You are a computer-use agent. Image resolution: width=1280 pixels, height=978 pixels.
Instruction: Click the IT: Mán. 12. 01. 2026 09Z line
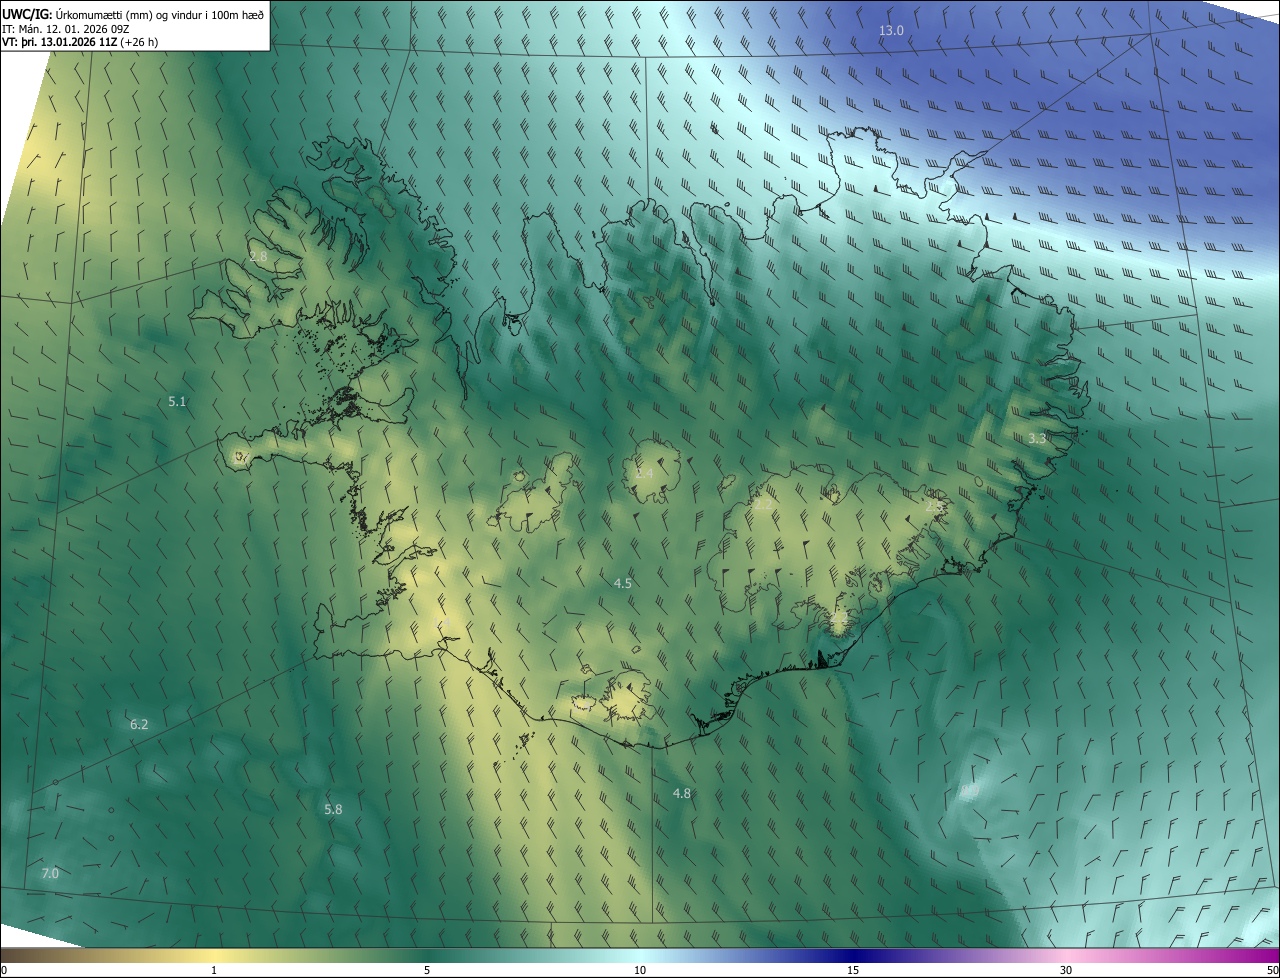65,28
